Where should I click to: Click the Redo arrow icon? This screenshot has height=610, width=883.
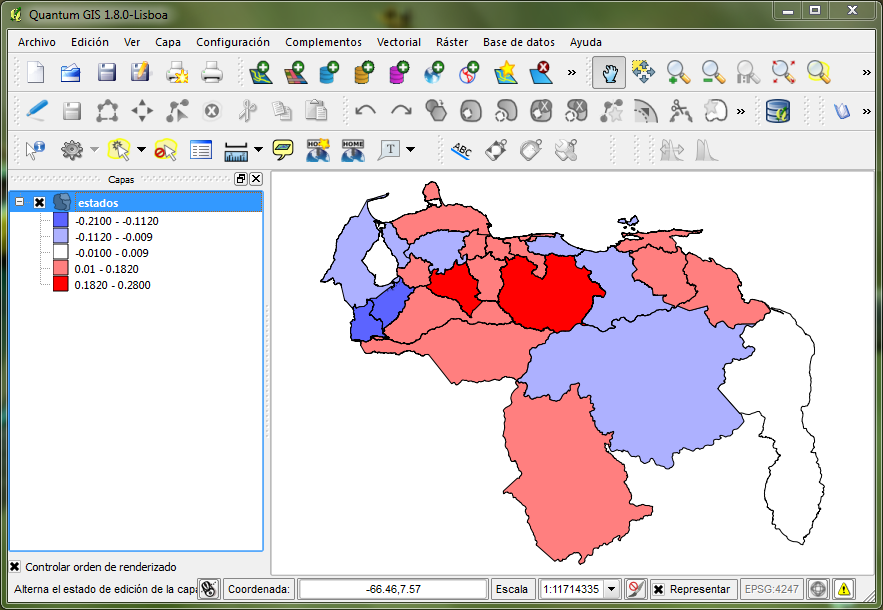[401, 111]
